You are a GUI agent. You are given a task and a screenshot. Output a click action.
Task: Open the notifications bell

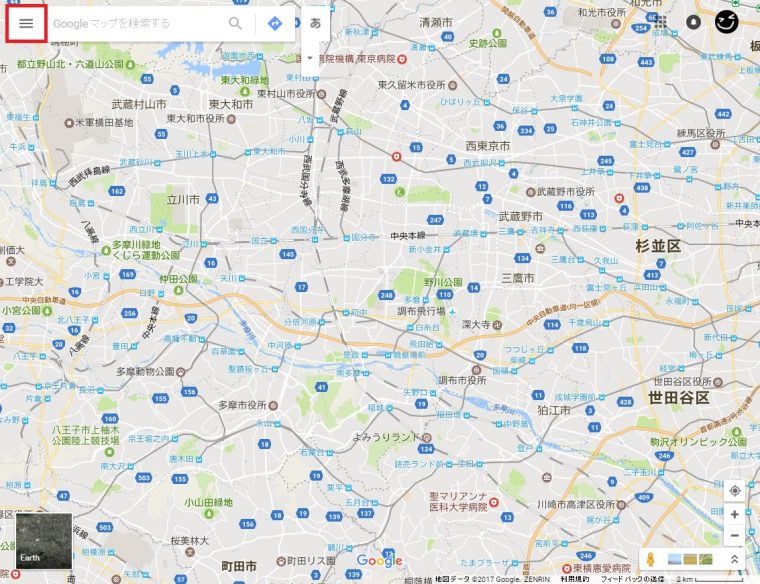pyautogui.click(x=694, y=22)
